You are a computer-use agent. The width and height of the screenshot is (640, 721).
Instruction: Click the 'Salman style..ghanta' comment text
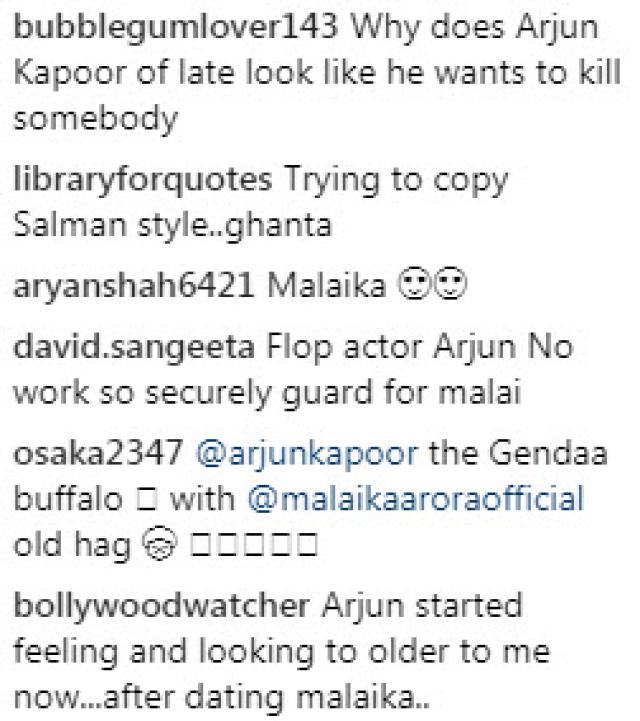(172, 226)
